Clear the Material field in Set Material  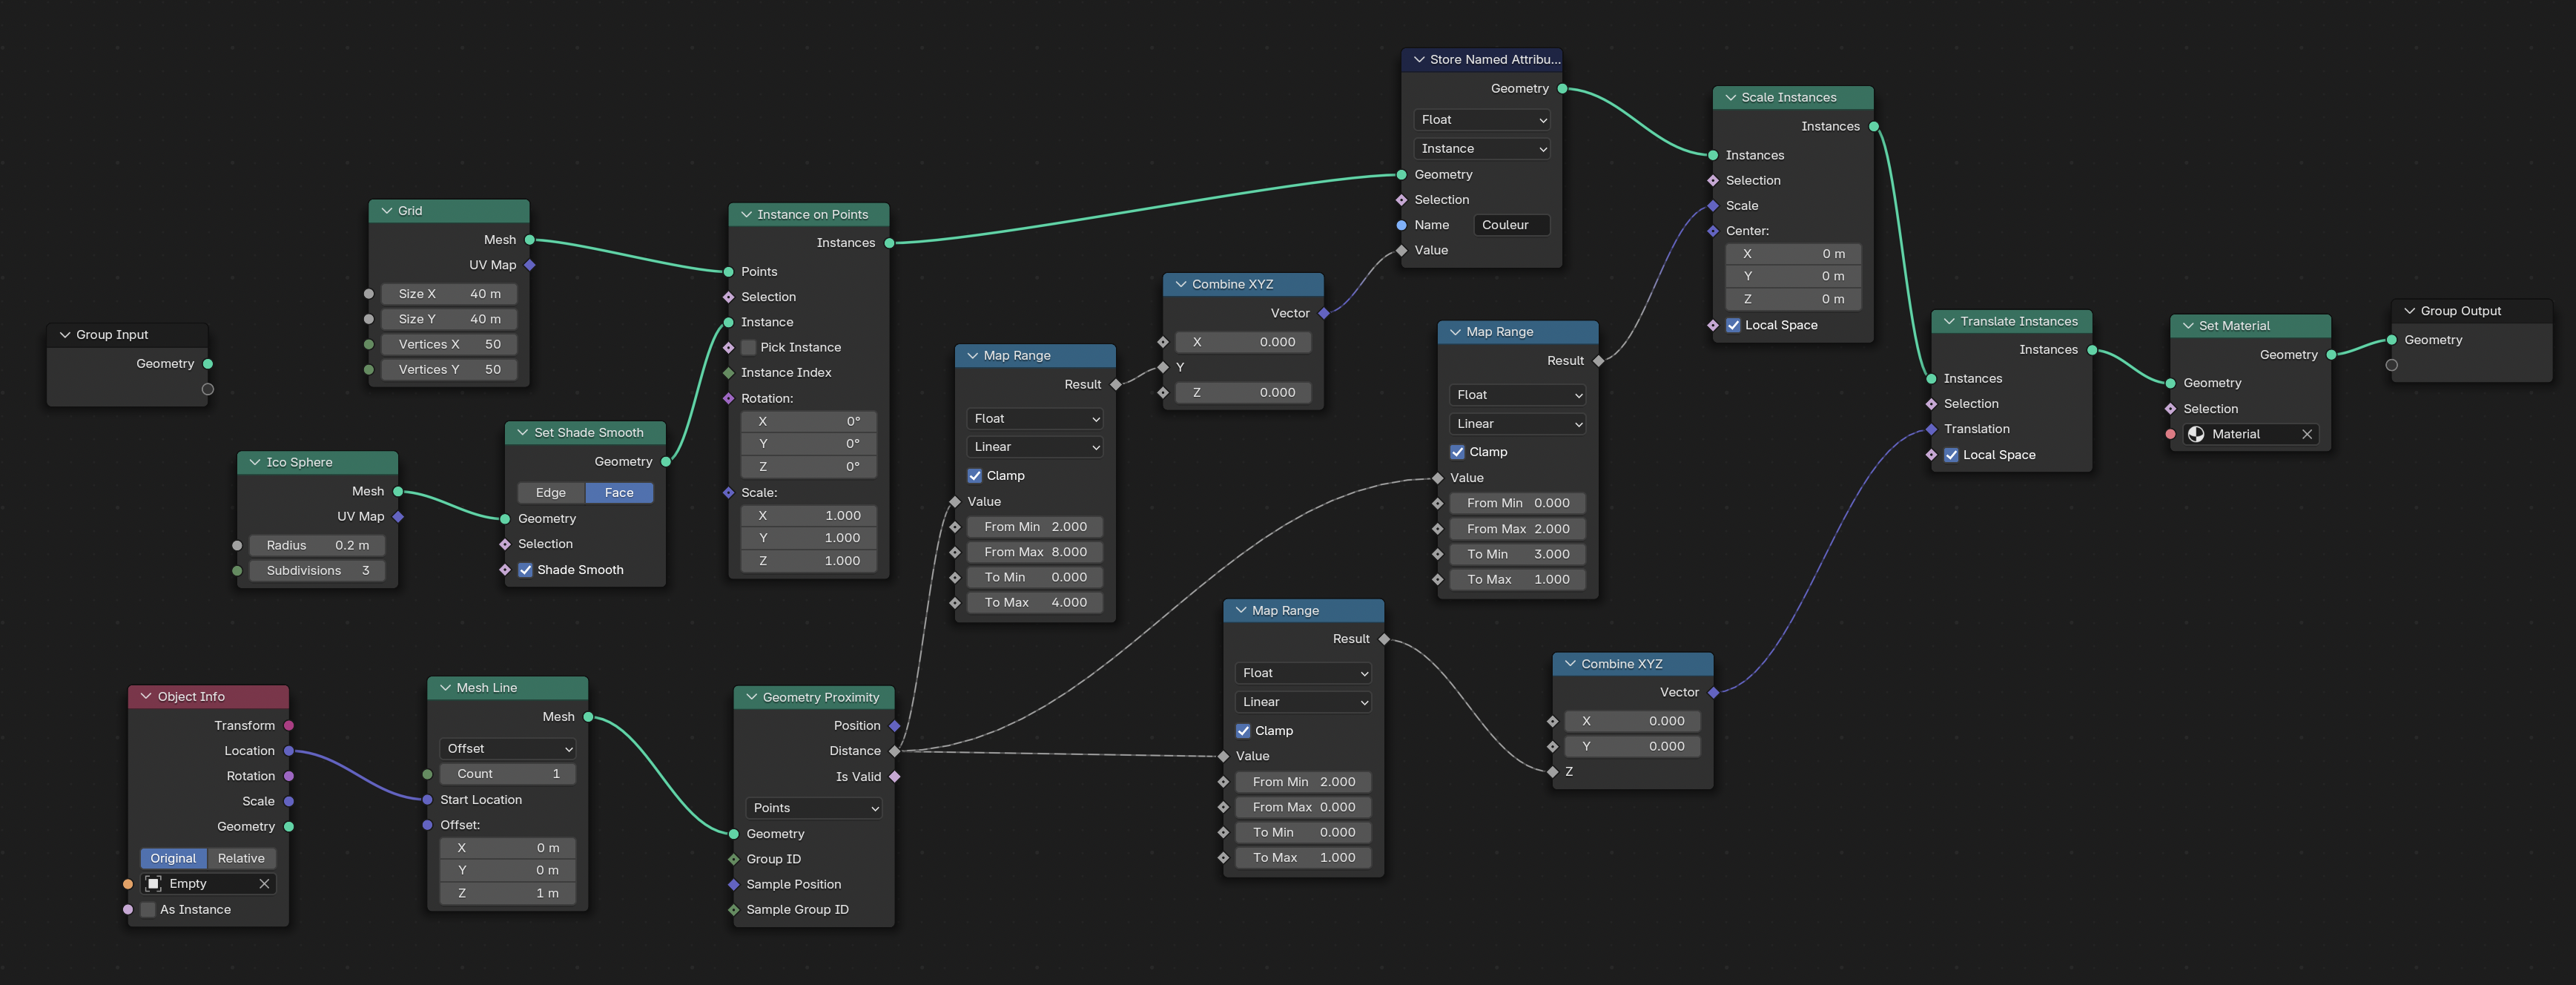tap(2307, 434)
